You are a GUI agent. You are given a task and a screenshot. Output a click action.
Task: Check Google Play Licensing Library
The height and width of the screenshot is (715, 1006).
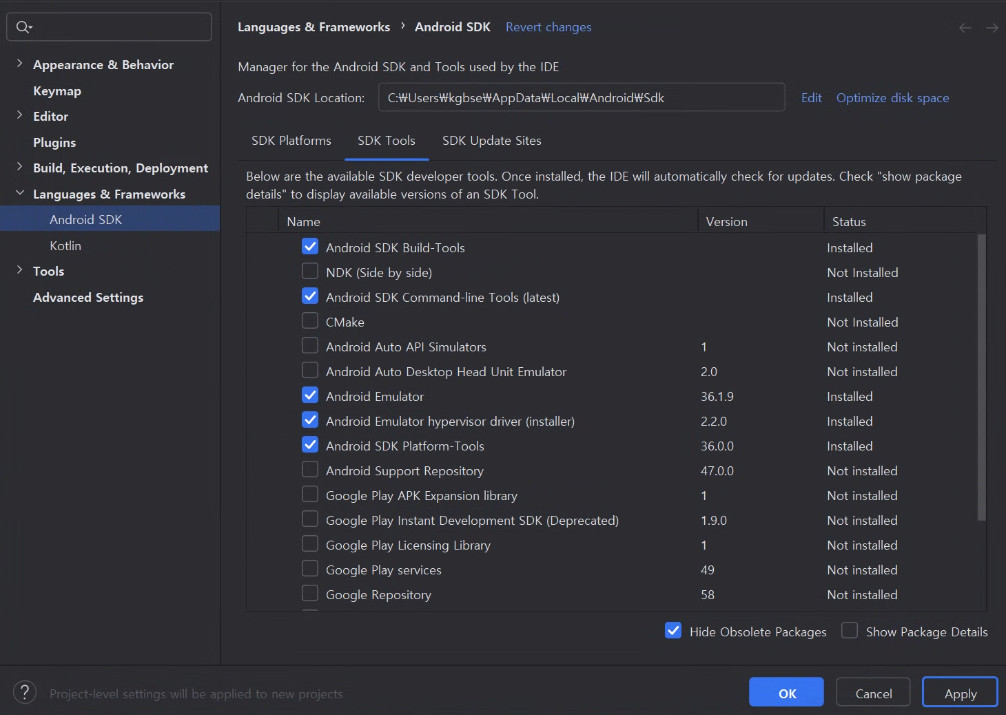point(310,544)
